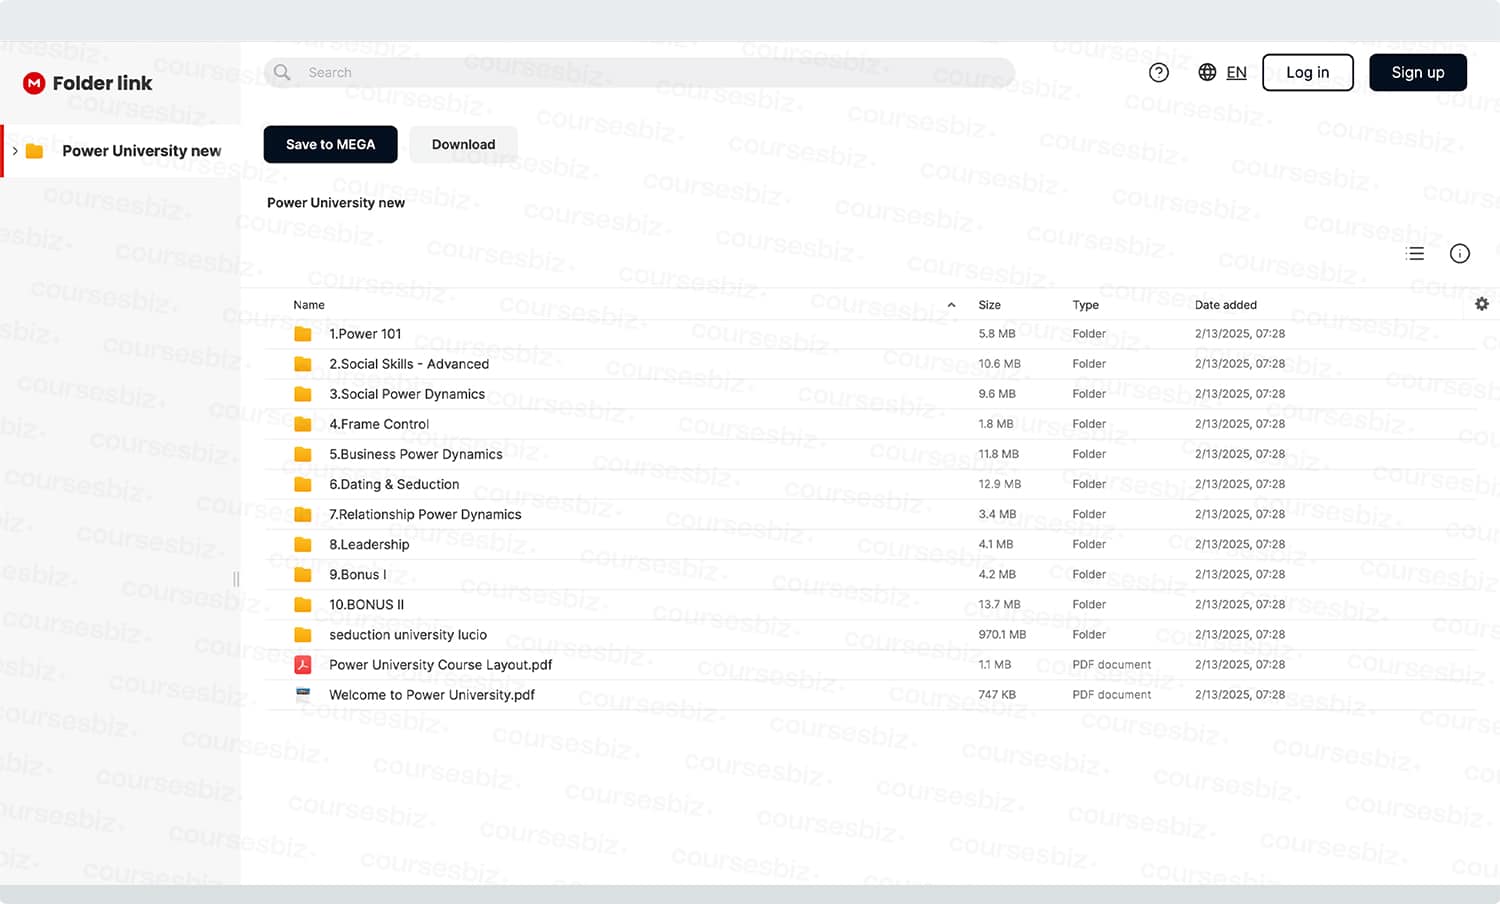
Task: Click folder icon of 8.Leadership
Action: (303, 544)
